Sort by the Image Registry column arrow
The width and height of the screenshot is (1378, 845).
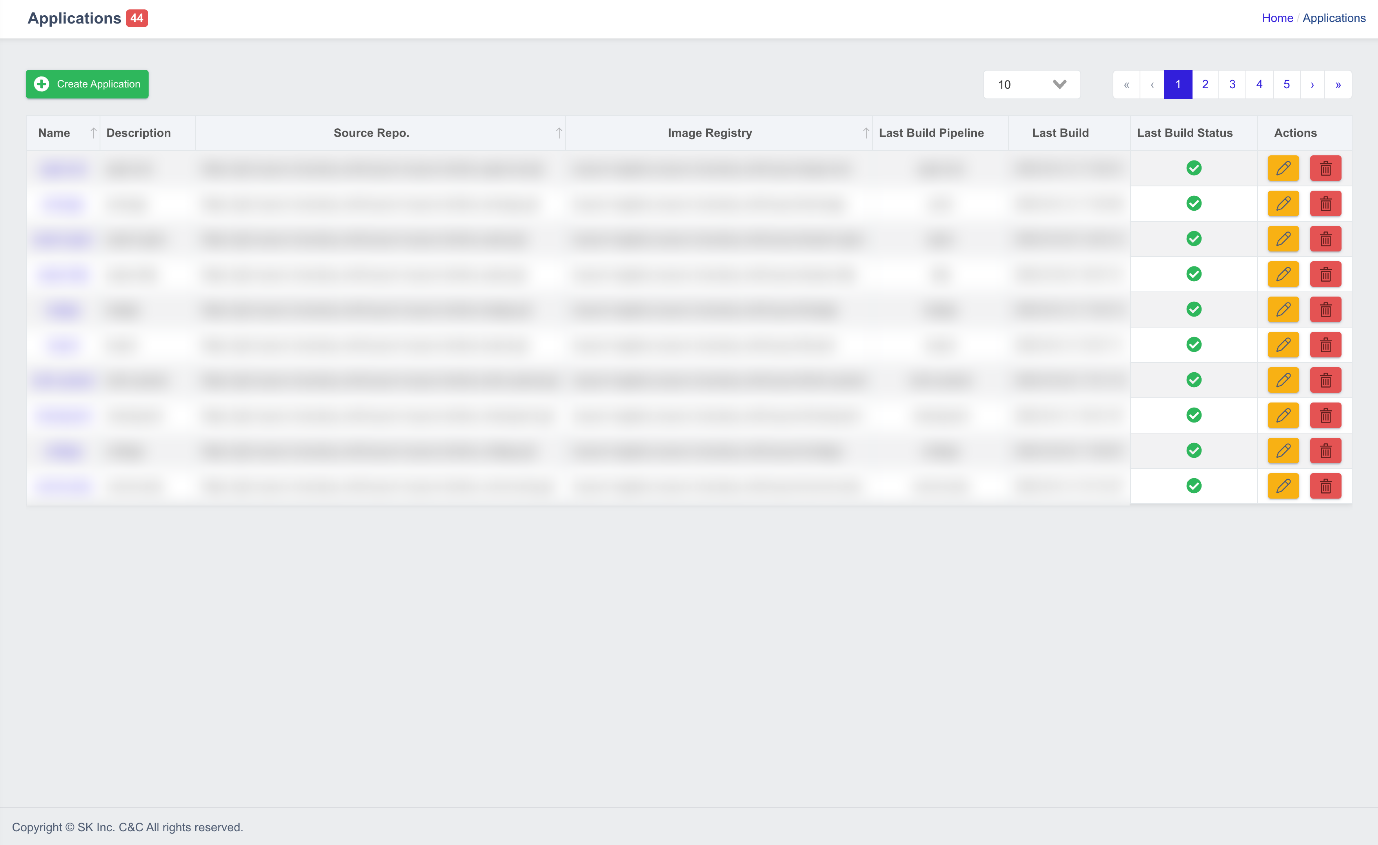point(866,133)
